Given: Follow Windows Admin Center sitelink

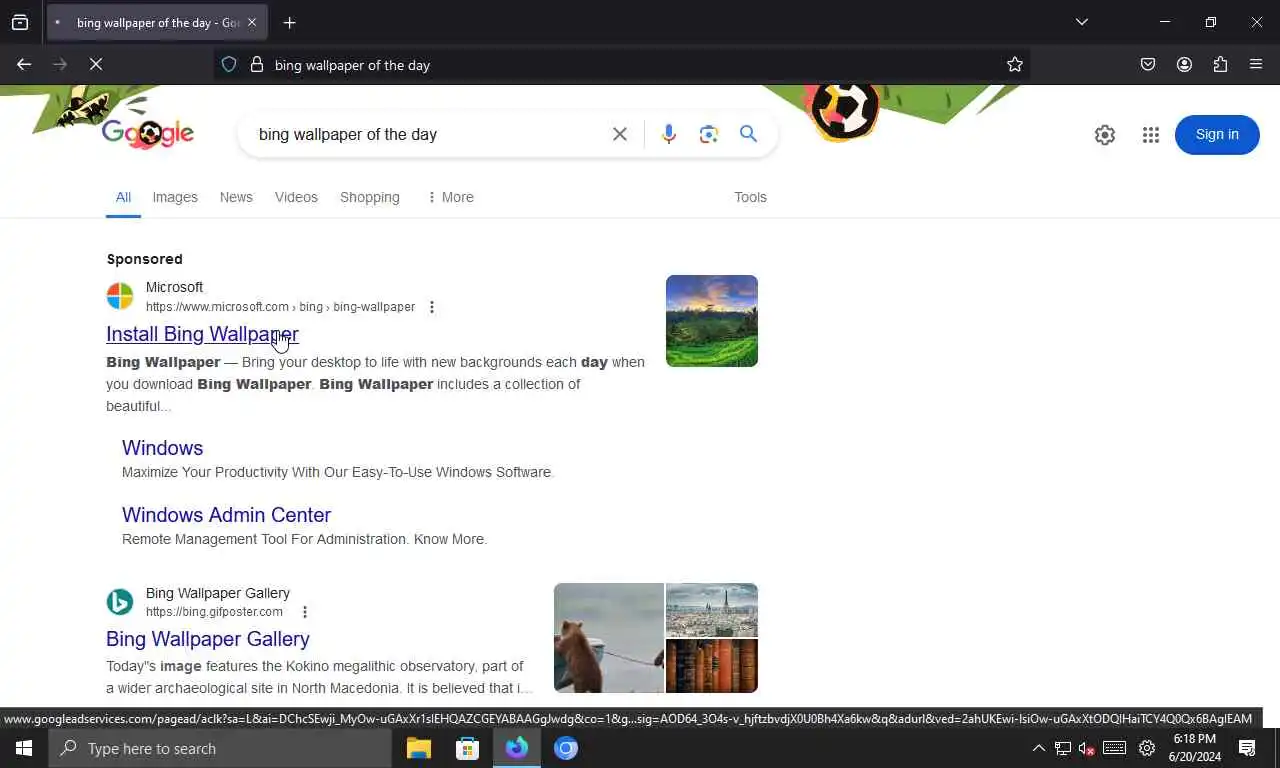Looking at the screenshot, I should click(226, 515).
